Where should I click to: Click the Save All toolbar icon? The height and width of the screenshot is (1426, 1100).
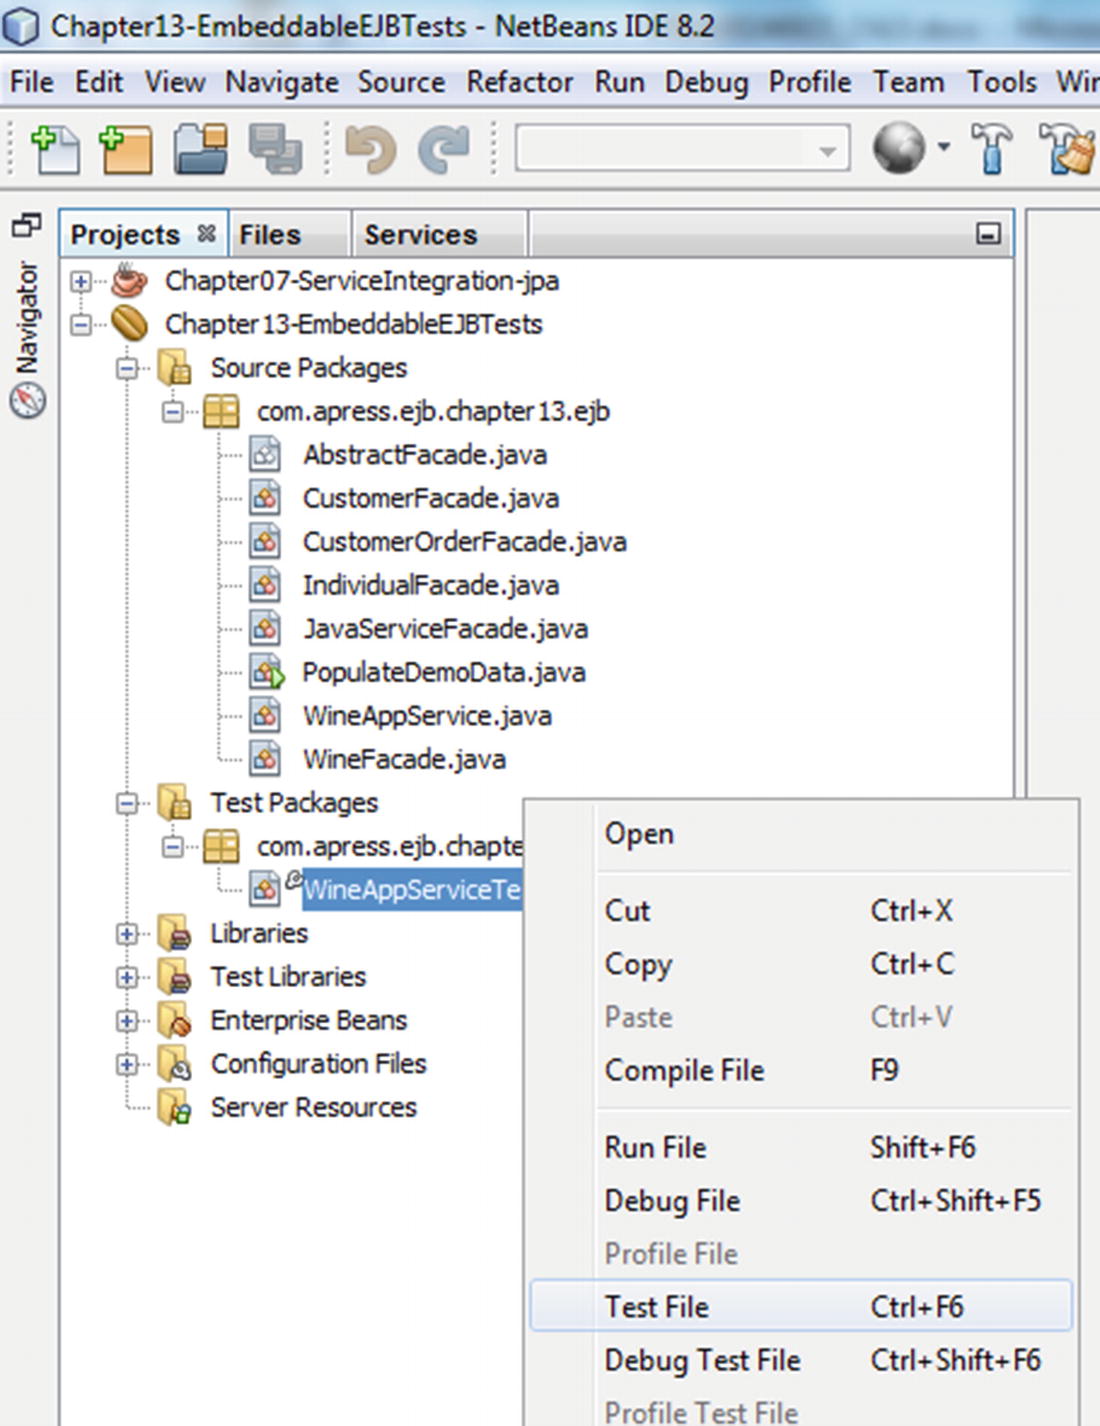click(x=275, y=148)
